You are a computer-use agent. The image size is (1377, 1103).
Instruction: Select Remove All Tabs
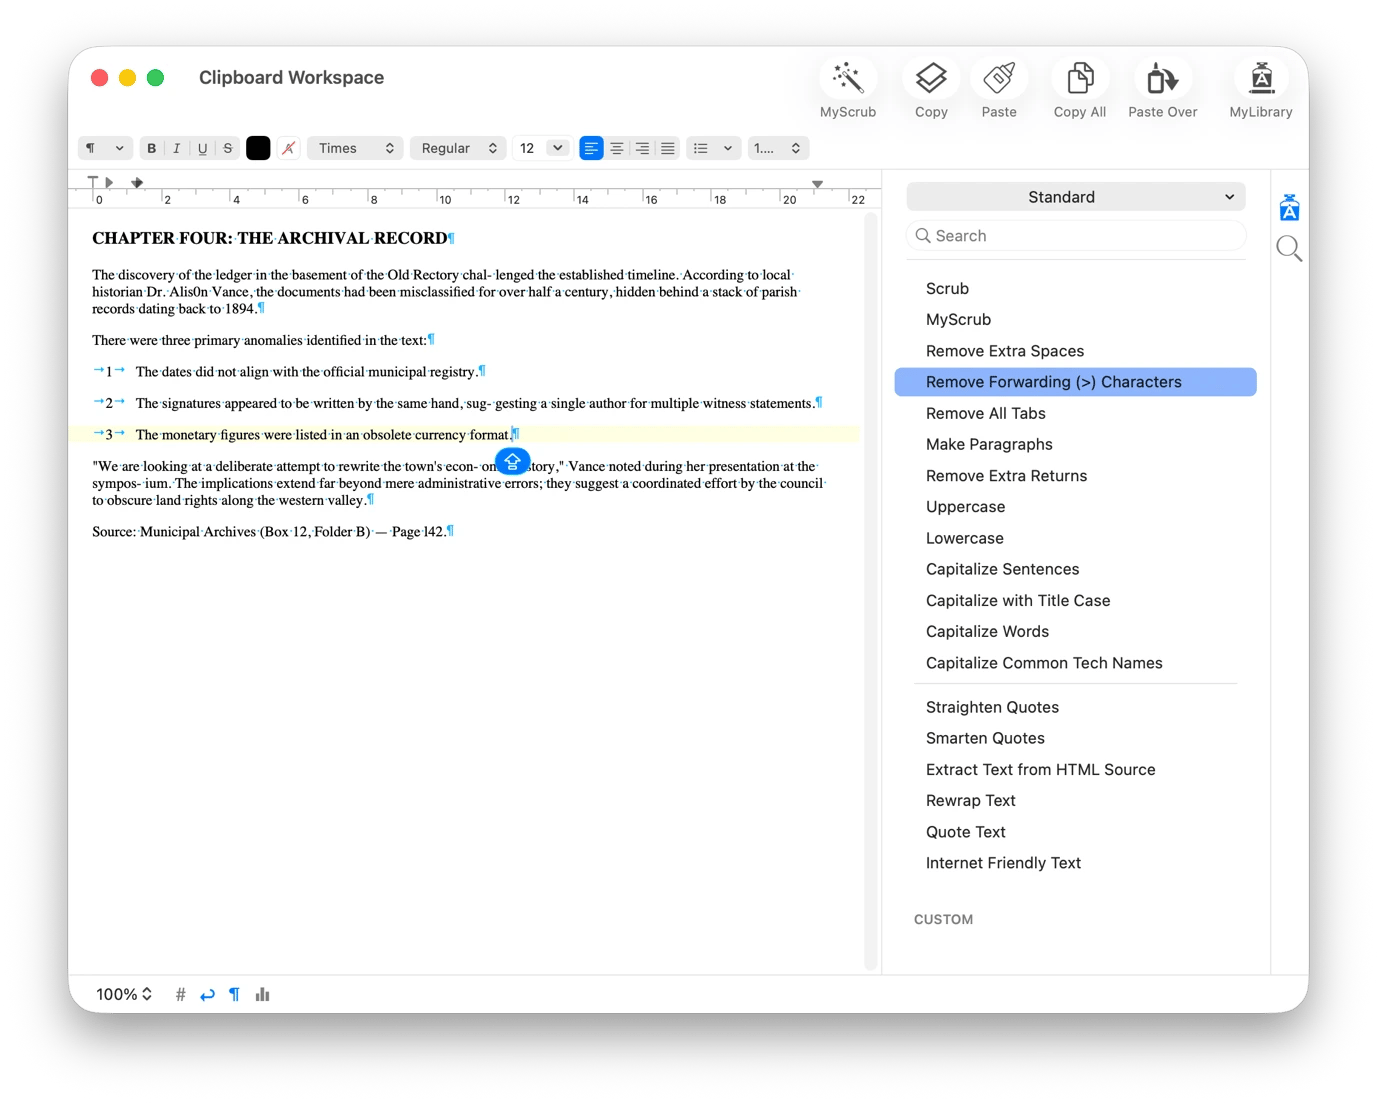pyautogui.click(x=1076, y=413)
